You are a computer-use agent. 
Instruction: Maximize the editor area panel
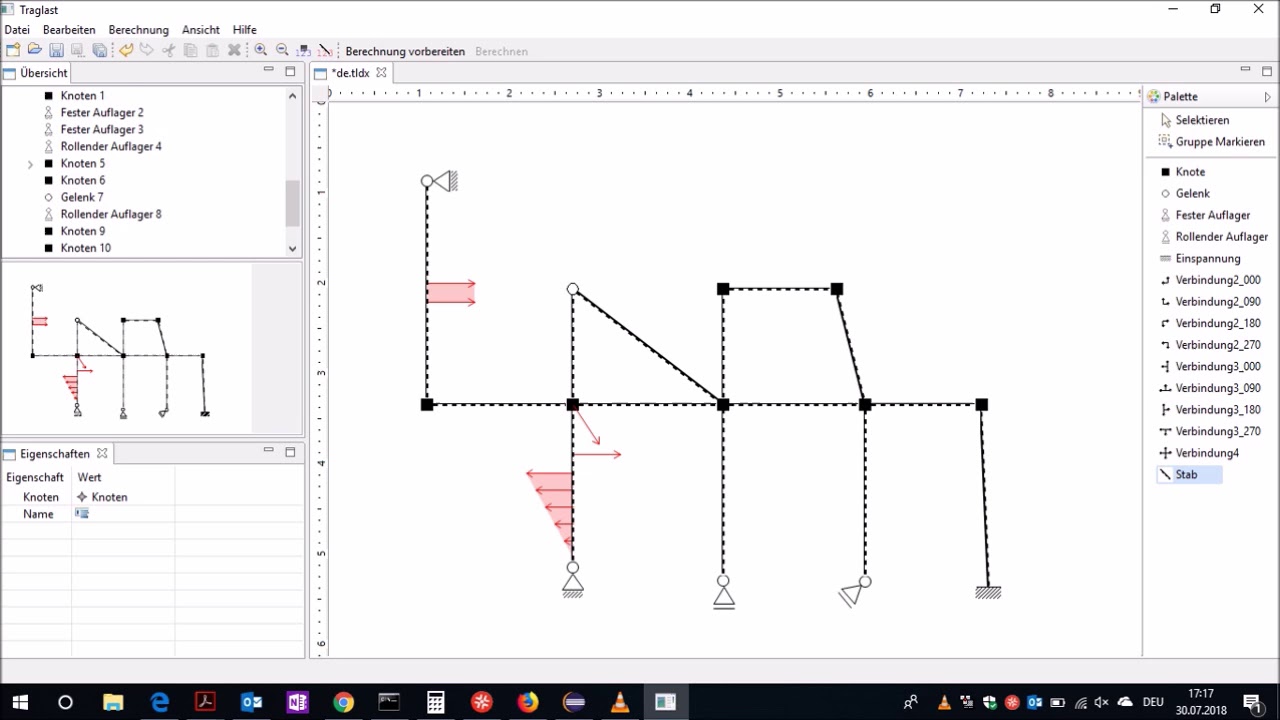point(1267,70)
